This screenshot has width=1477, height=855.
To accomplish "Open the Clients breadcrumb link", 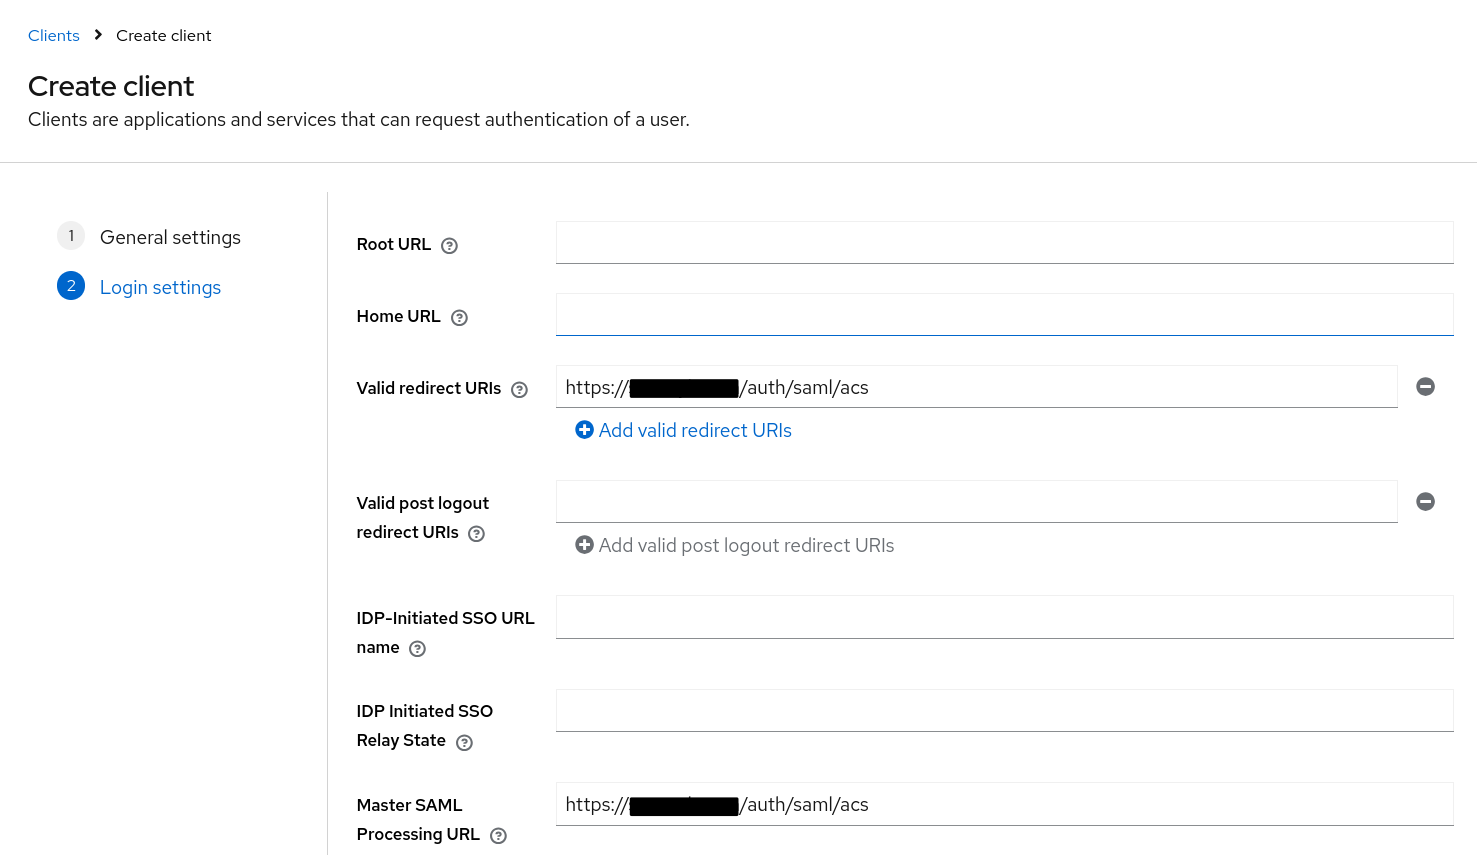I will 53,35.
